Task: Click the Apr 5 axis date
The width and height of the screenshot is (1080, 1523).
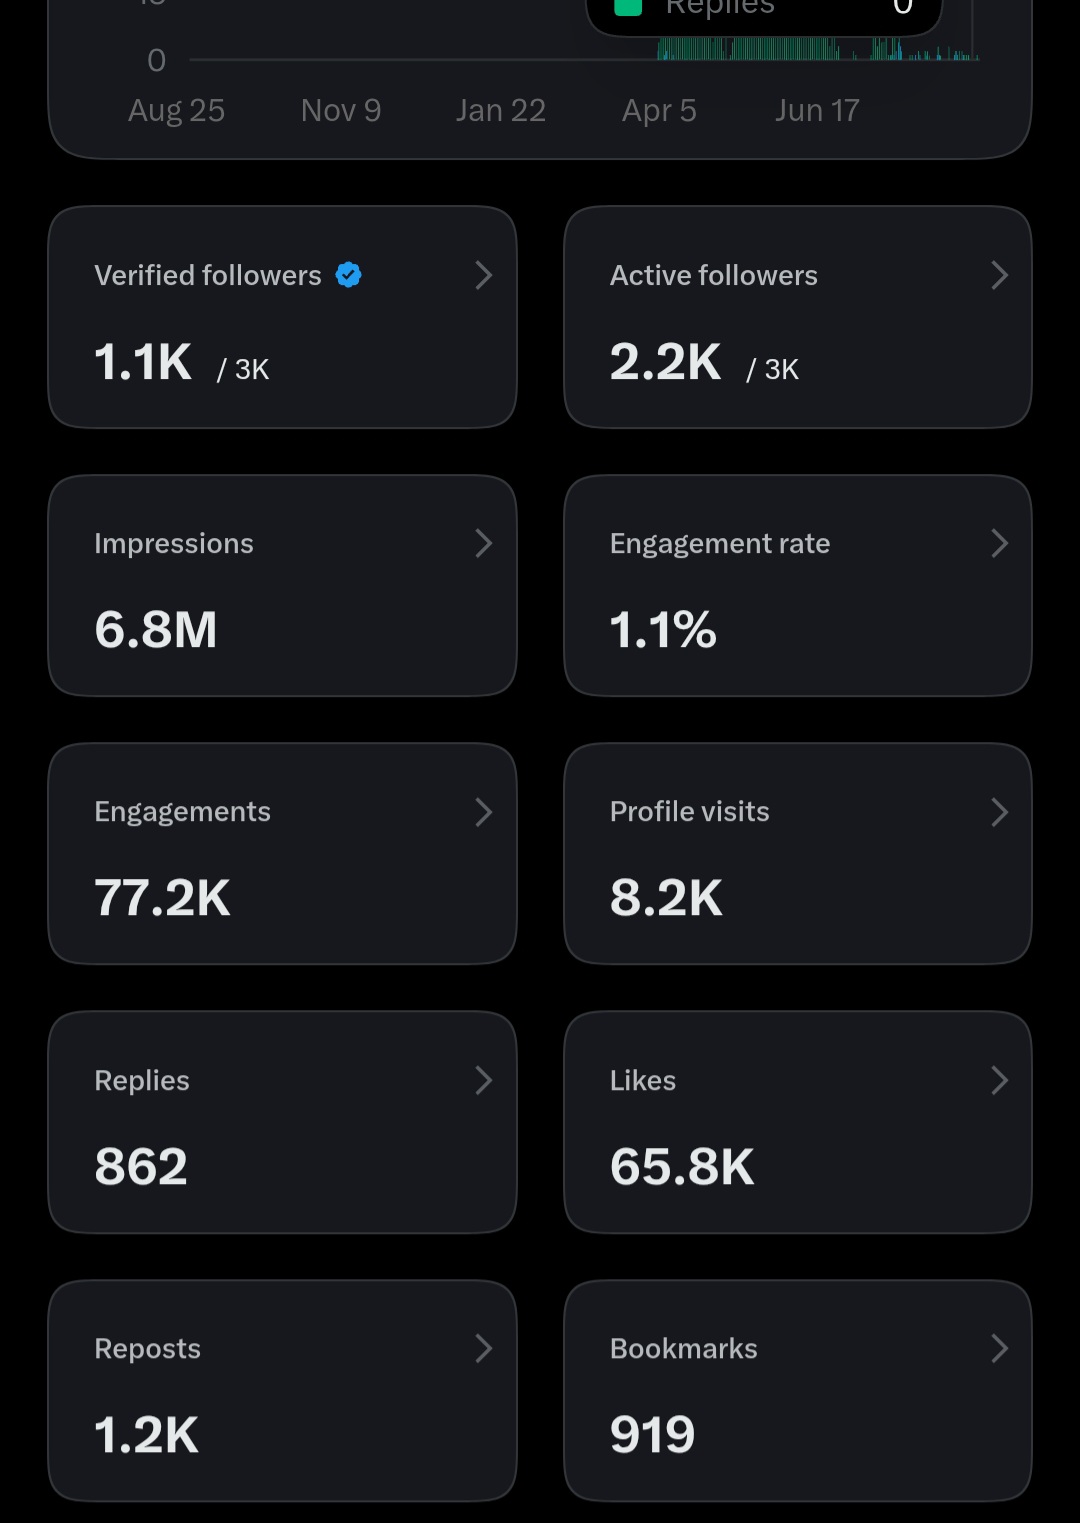Action: 659,110
